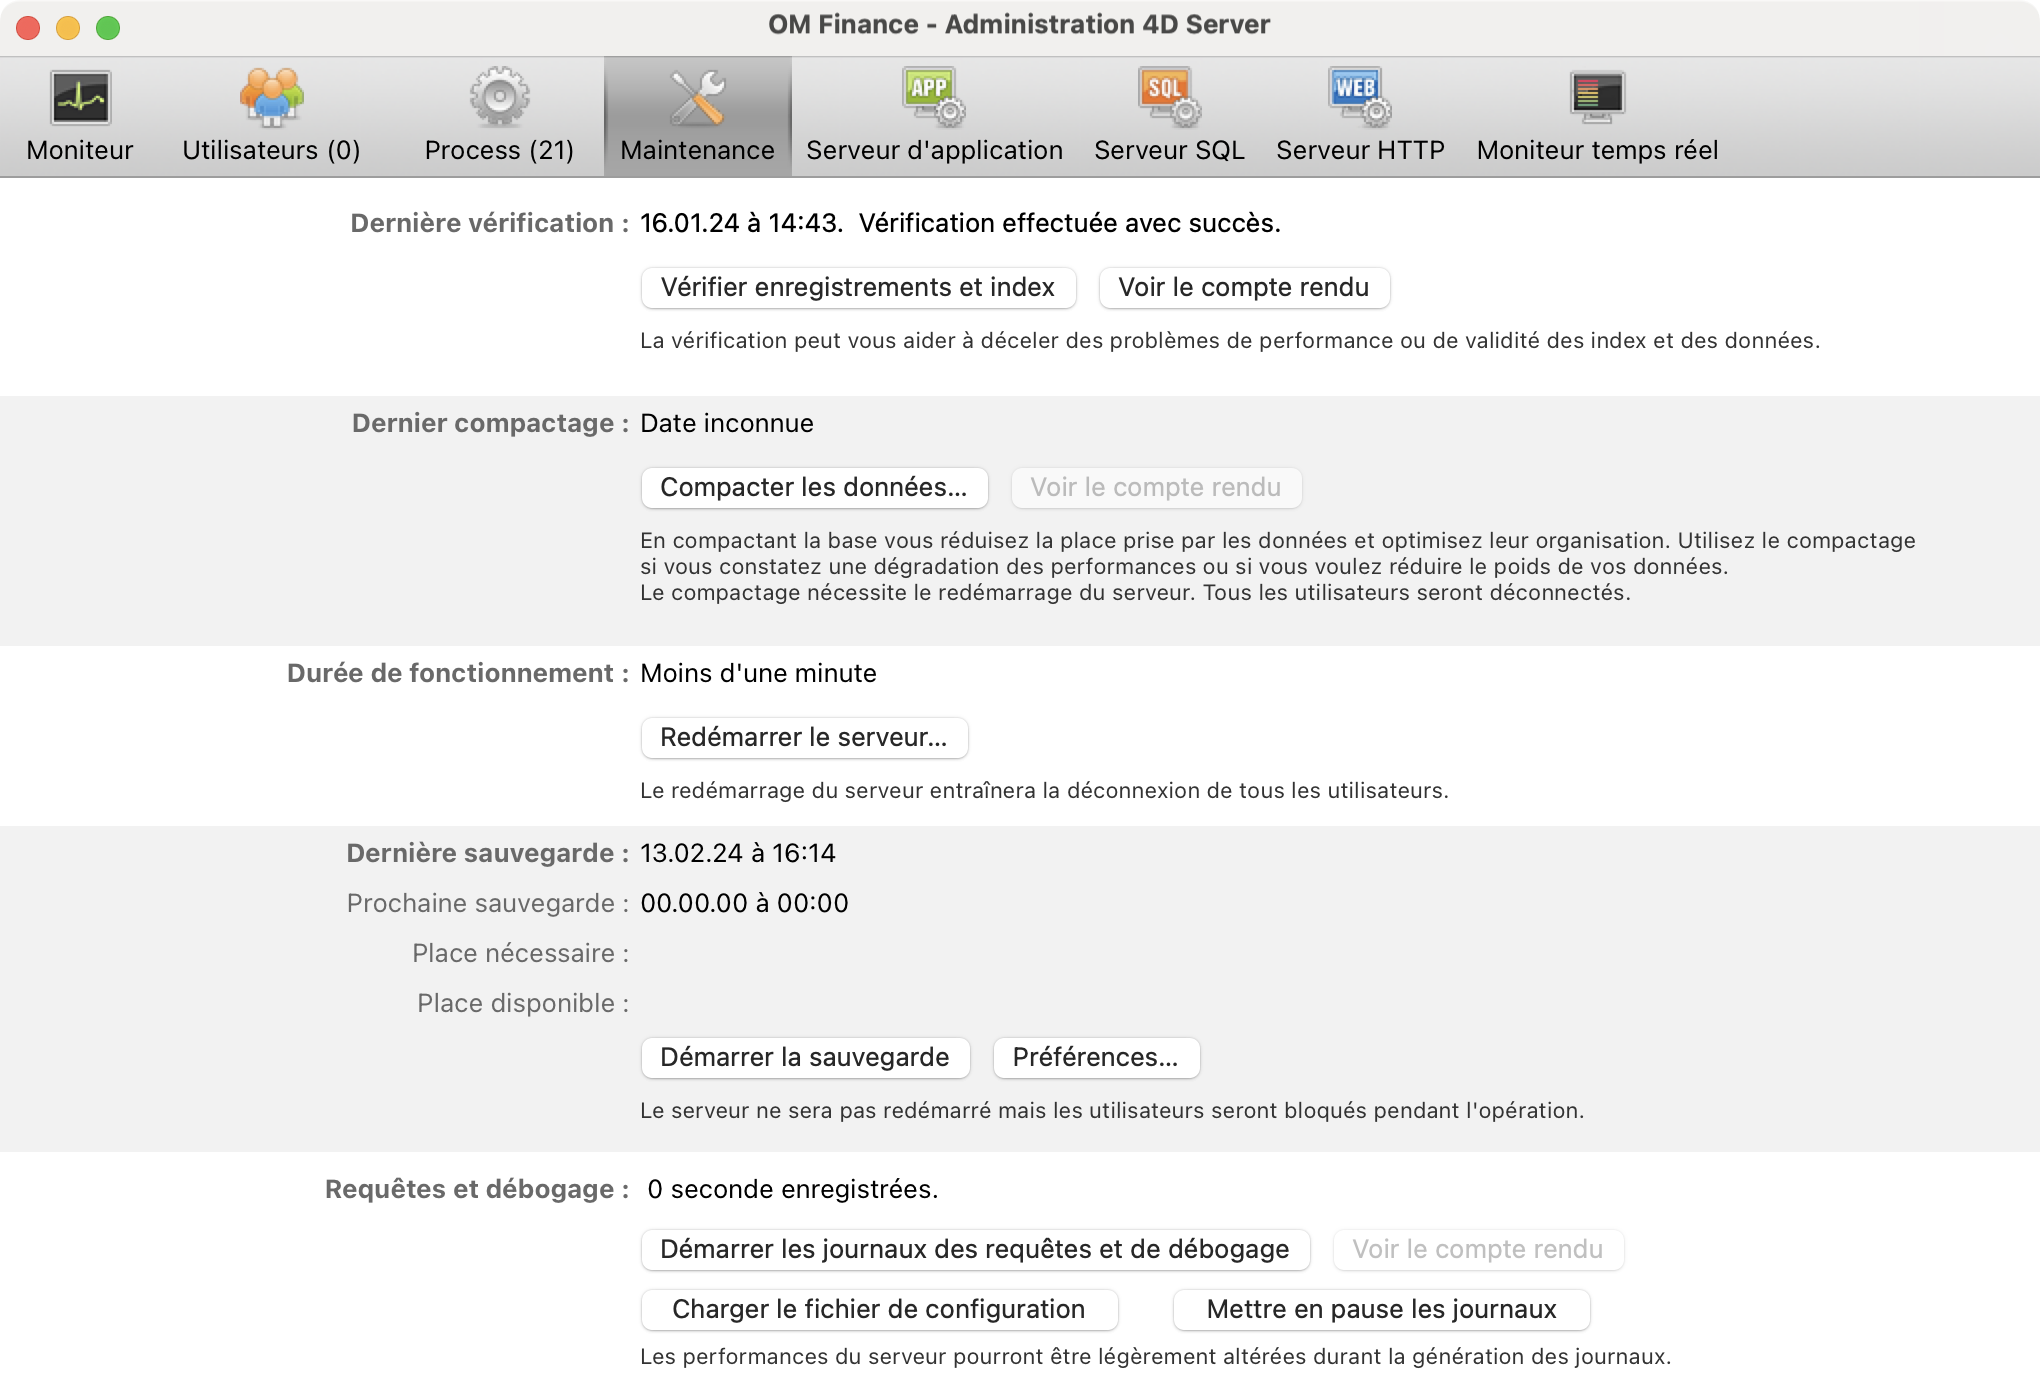2040x1376 pixels.
Task: Click Charger le fichier de configuration
Action: pos(878,1310)
